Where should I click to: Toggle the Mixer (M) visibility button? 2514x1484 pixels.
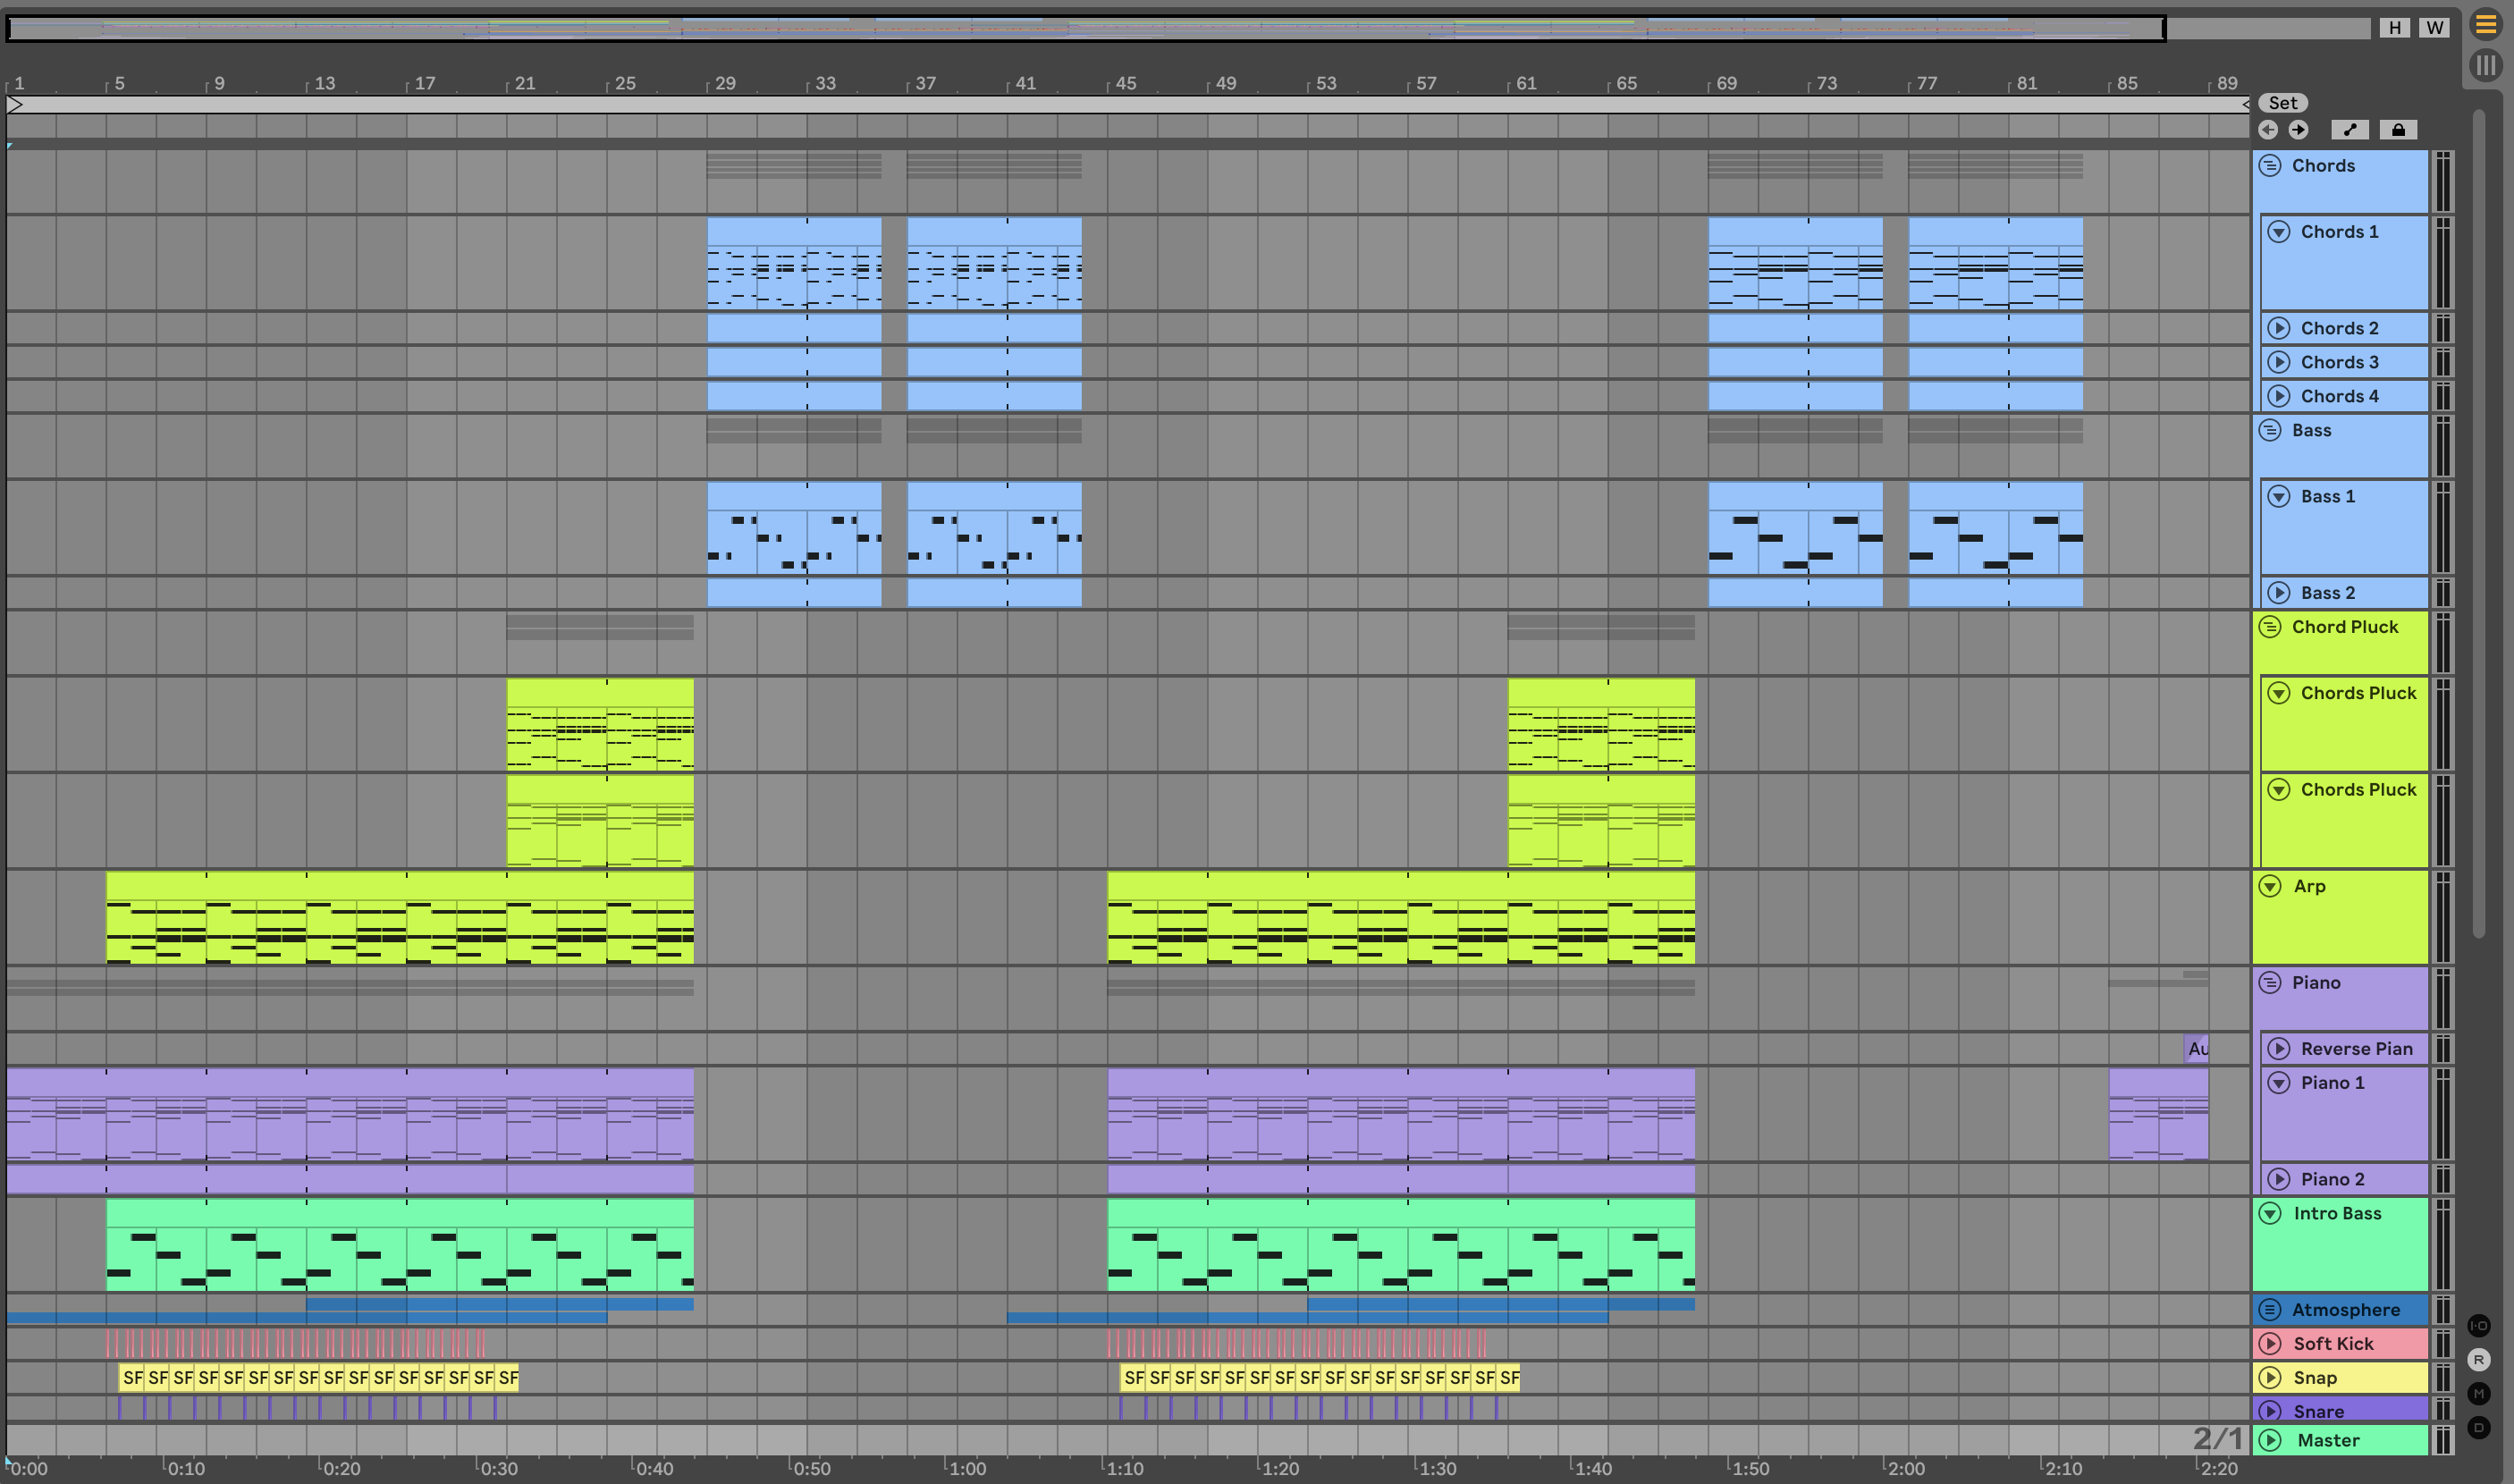(x=2479, y=1394)
